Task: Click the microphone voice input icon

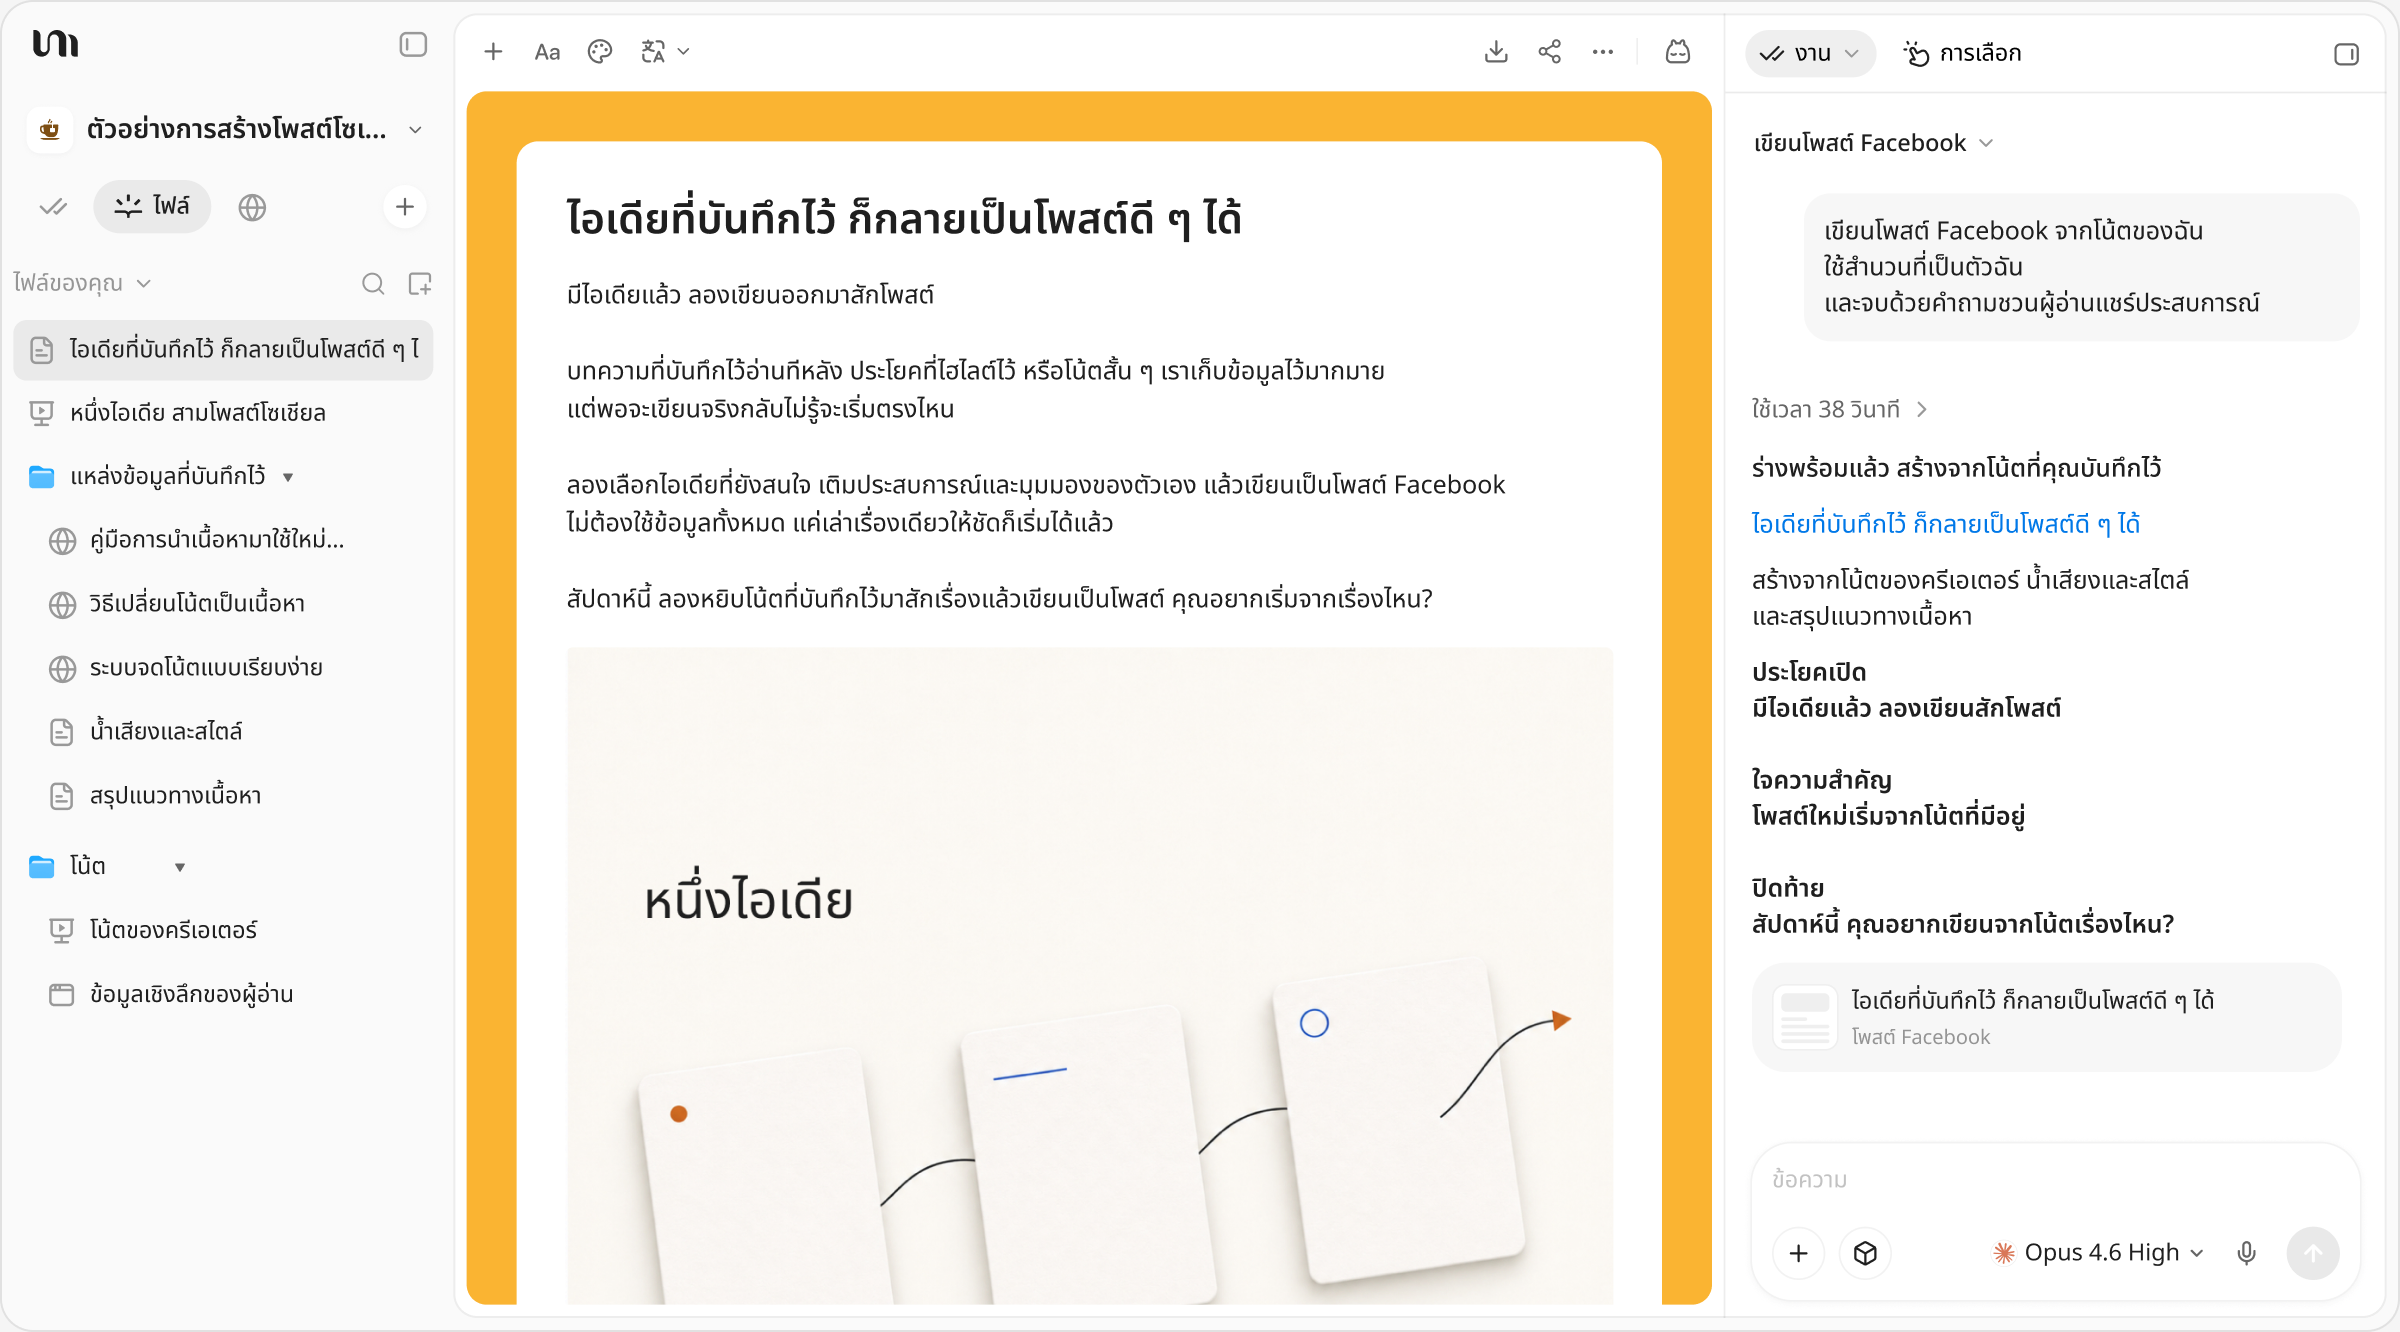Action: [2247, 1253]
